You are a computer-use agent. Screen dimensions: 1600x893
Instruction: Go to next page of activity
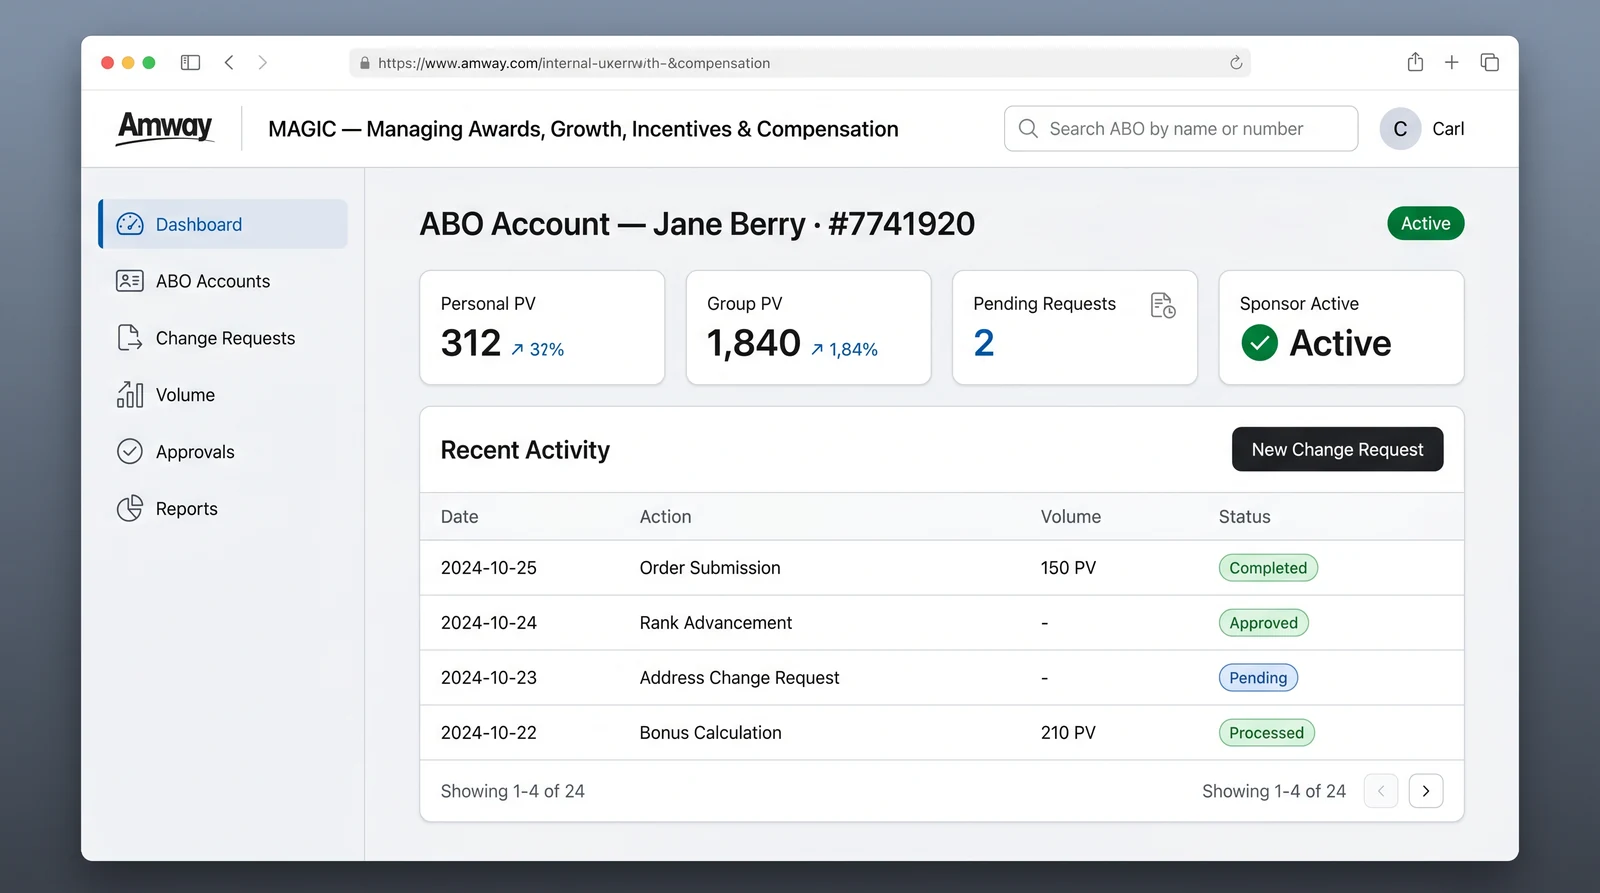[1426, 791]
